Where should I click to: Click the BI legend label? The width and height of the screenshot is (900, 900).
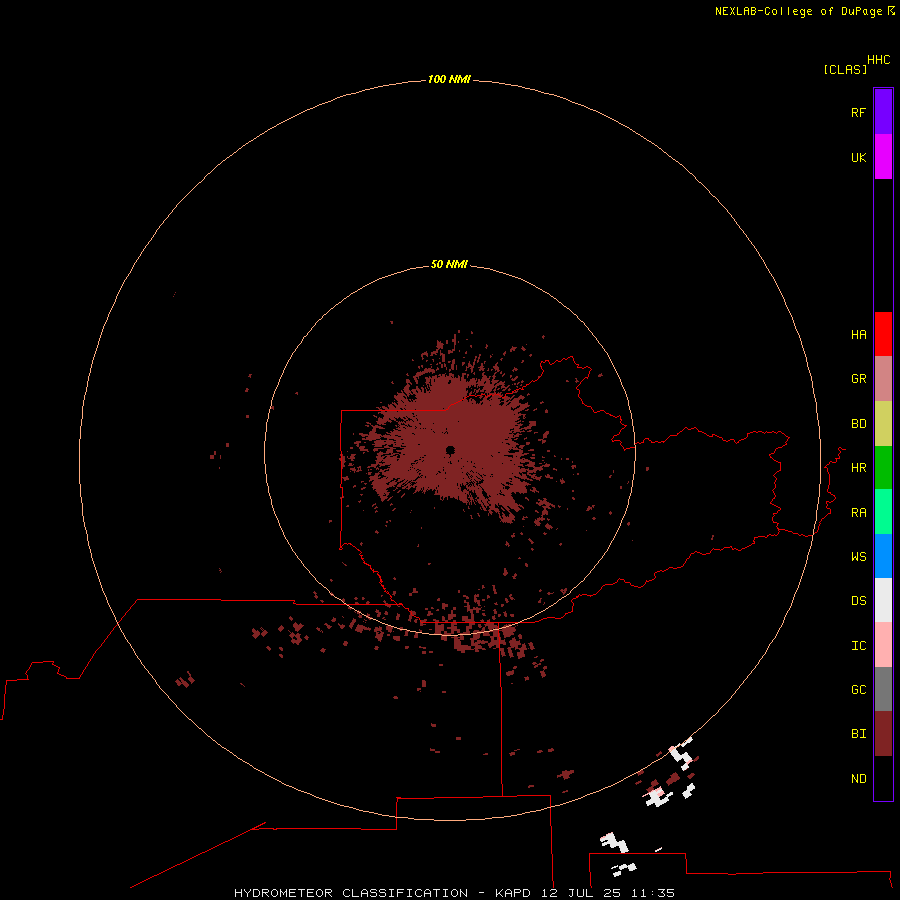pyautogui.click(x=858, y=734)
